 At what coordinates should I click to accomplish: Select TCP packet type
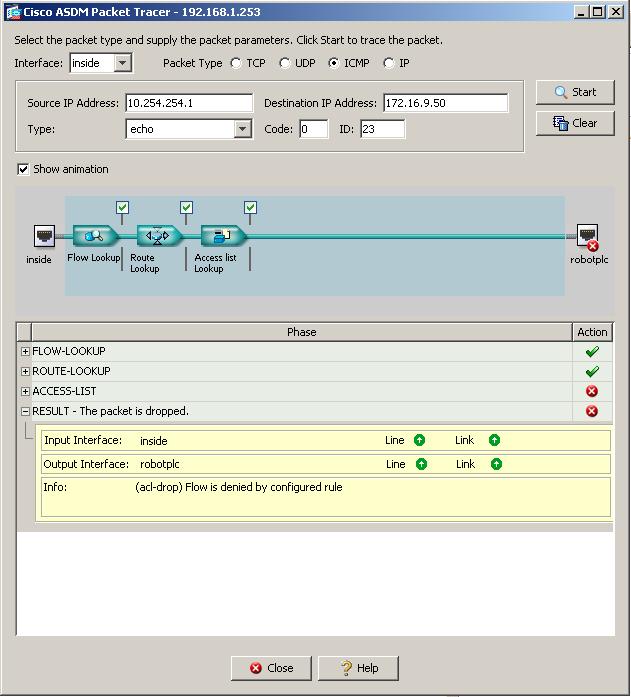pyautogui.click(x=236, y=63)
